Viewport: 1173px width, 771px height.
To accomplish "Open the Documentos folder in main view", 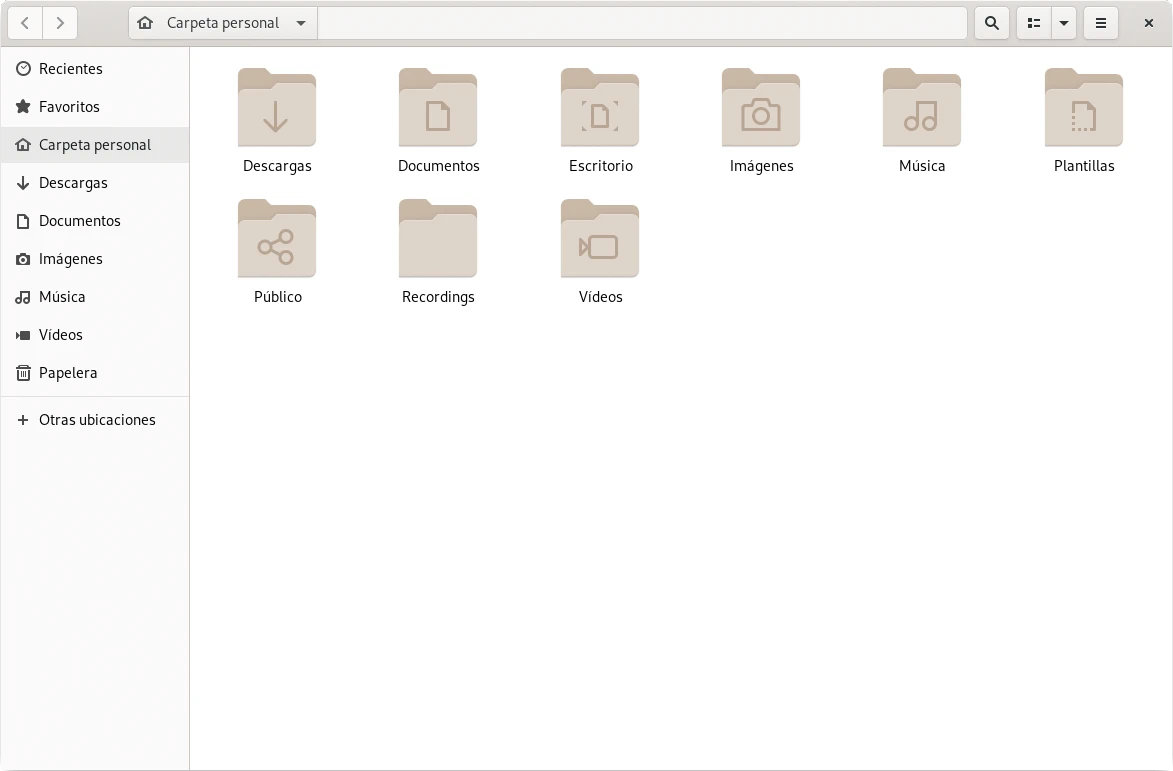I will pyautogui.click(x=438, y=109).
